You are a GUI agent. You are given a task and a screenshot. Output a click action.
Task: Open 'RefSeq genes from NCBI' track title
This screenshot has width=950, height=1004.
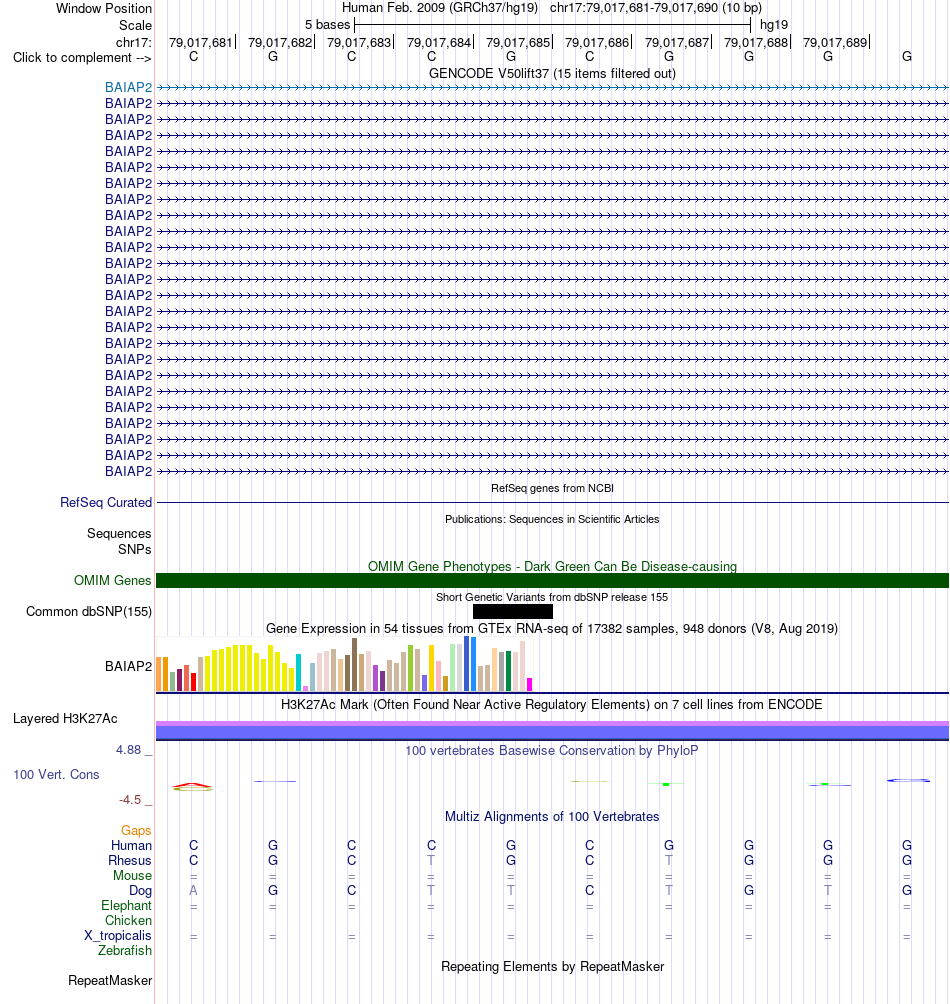pyautogui.click(x=552, y=489)
